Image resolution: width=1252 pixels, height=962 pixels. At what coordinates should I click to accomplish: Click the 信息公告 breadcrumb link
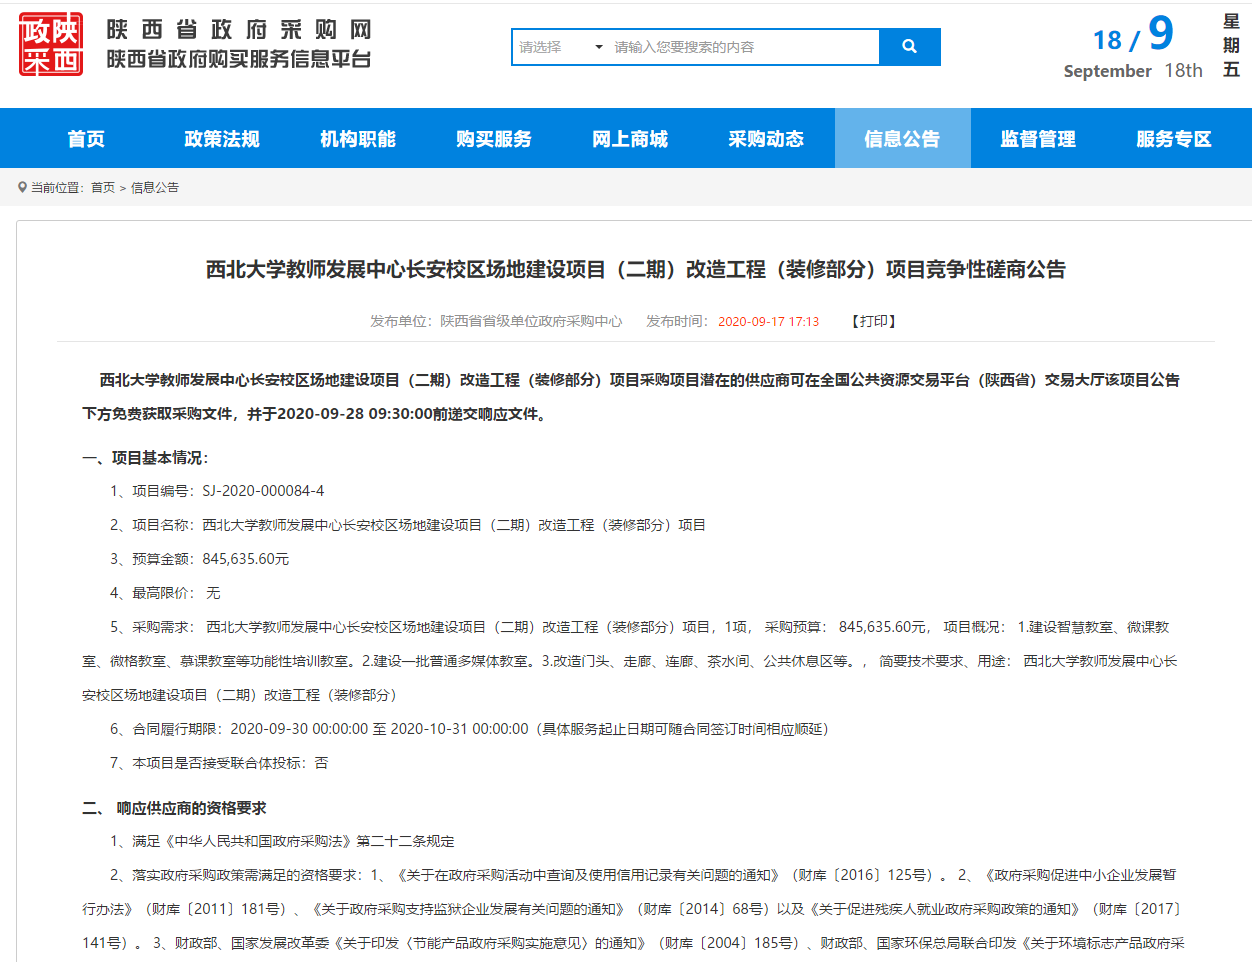tap(155, 188)
